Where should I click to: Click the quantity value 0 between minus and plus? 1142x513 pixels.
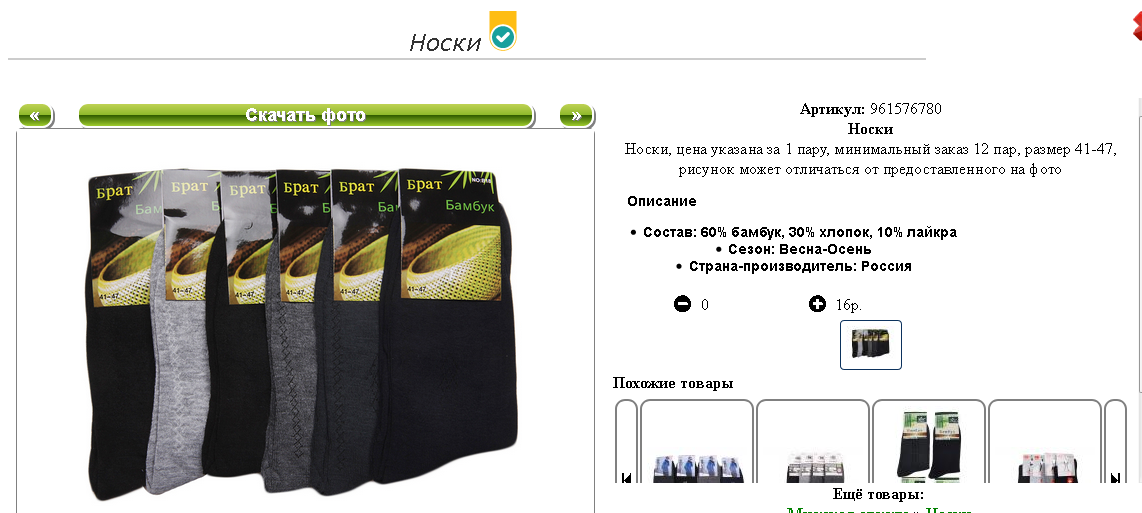[x=705, y=305]
